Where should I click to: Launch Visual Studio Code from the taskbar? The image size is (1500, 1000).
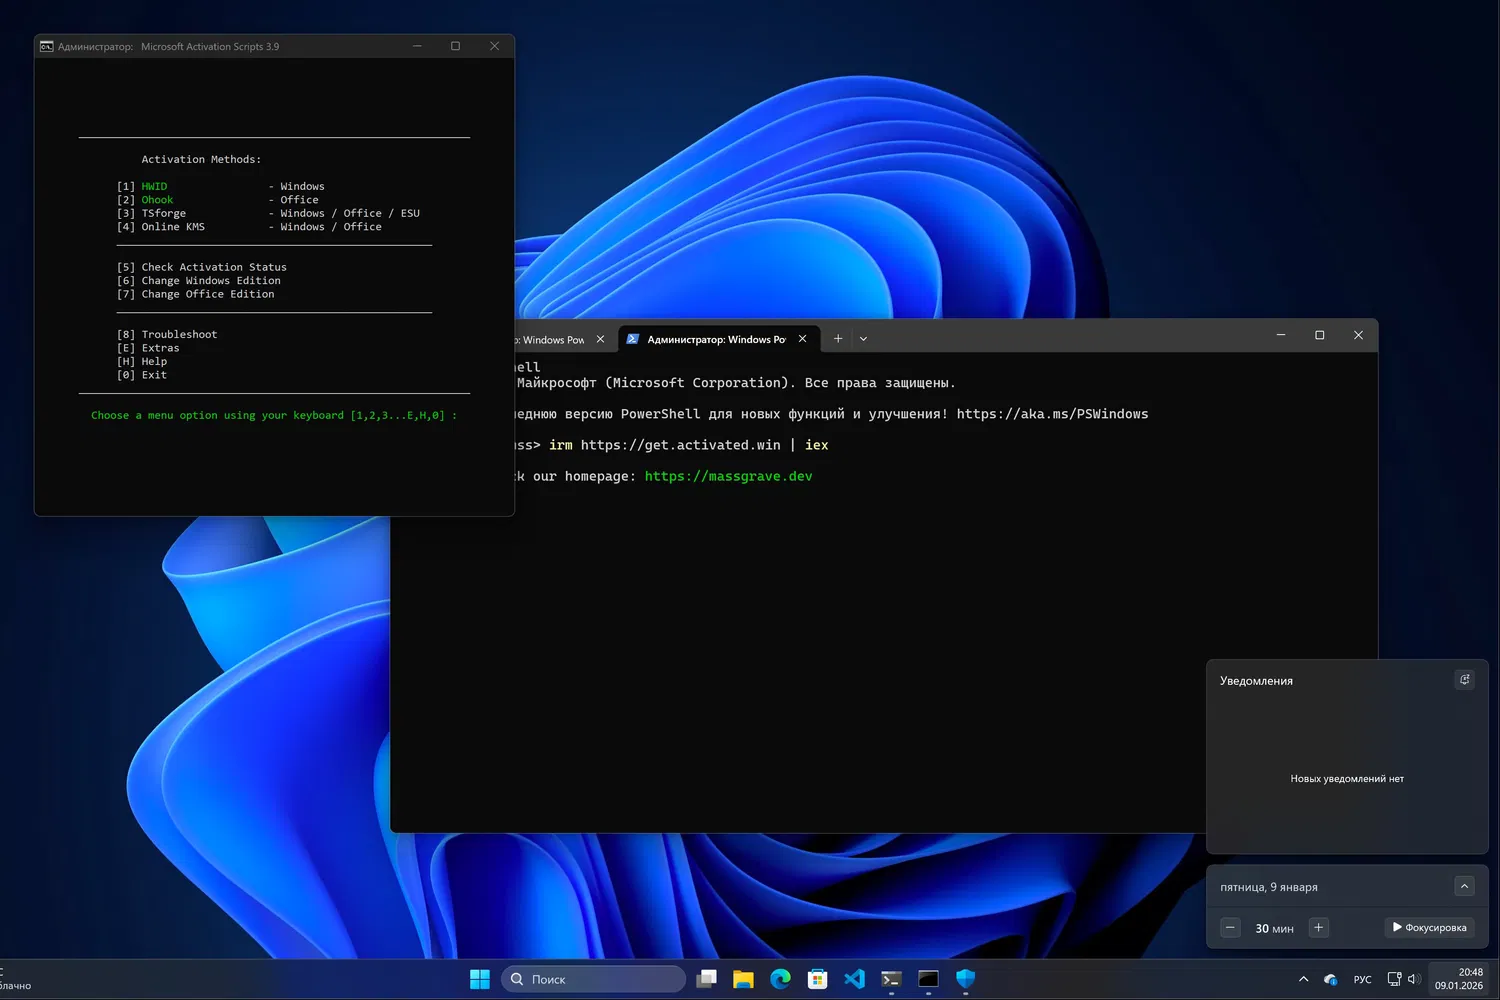854,979
